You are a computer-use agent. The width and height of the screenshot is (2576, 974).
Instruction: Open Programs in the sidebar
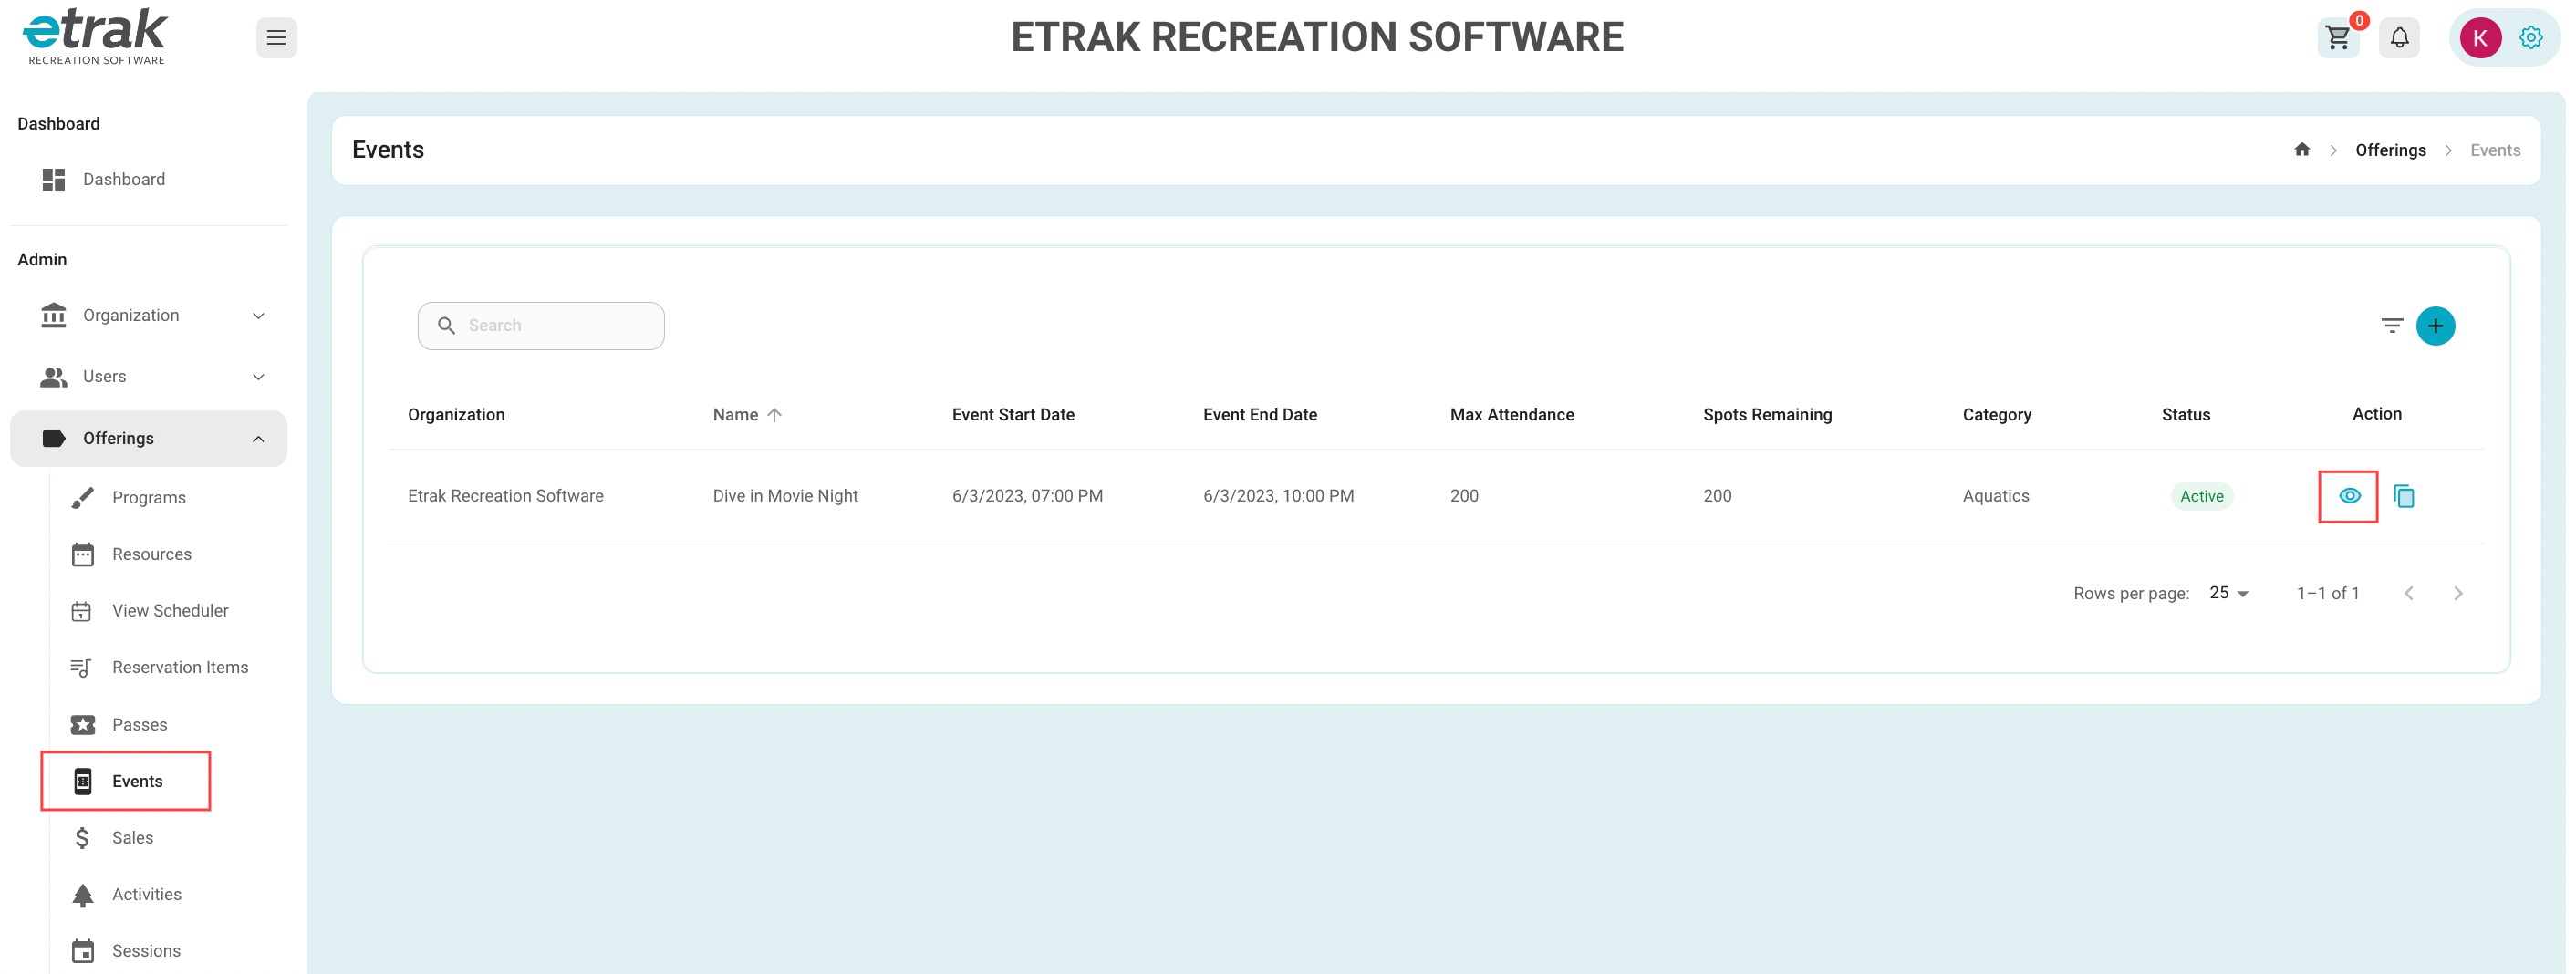pos(149,498)
